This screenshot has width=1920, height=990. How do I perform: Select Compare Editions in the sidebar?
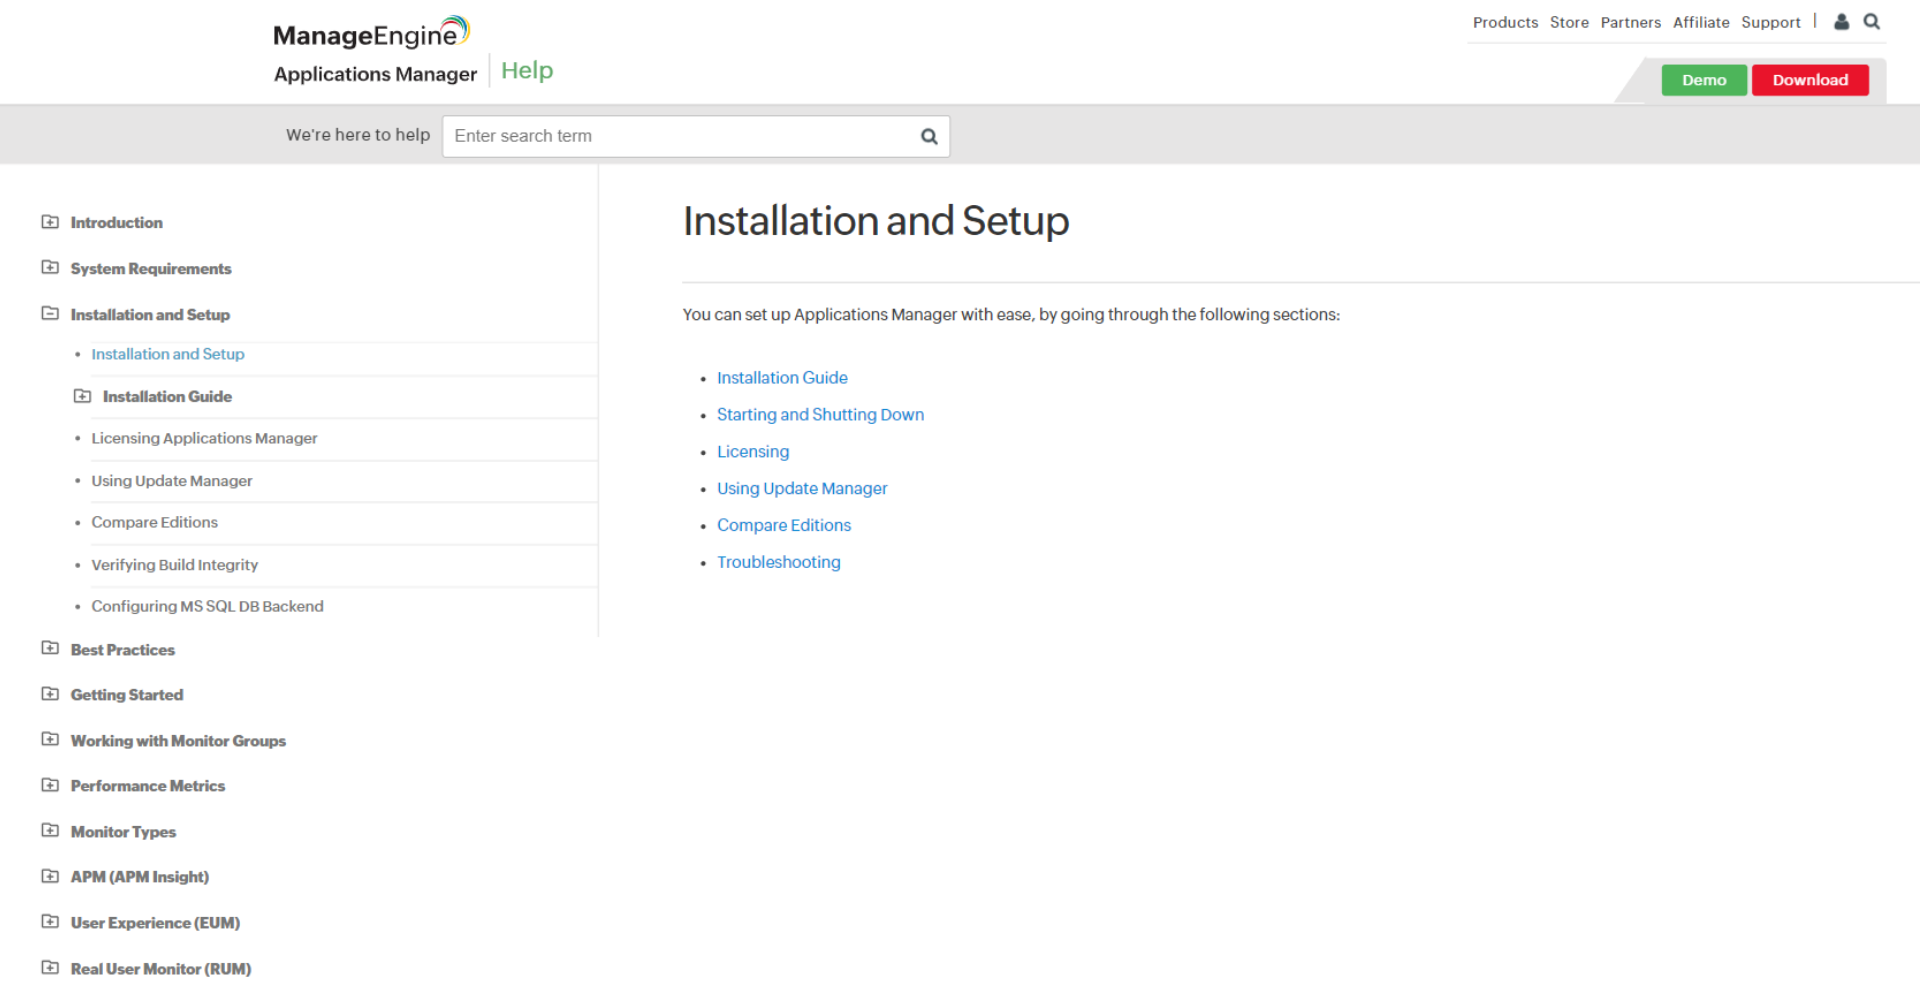point(154,522)
